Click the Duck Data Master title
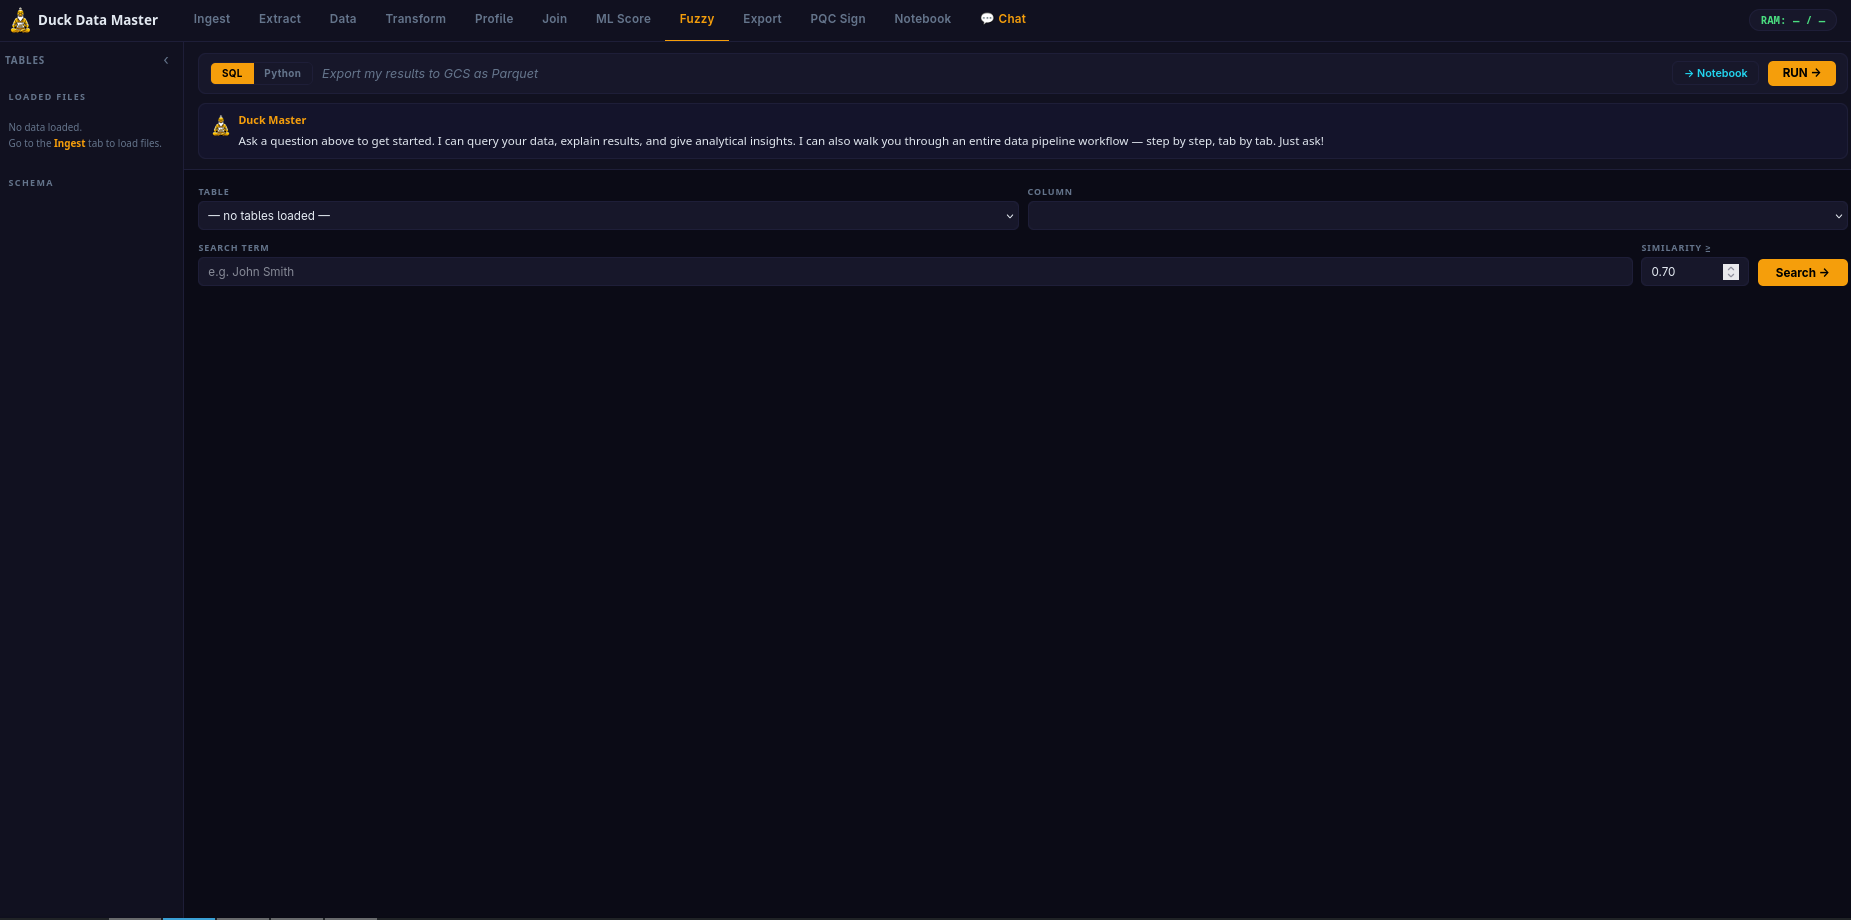 pos(98,20)
